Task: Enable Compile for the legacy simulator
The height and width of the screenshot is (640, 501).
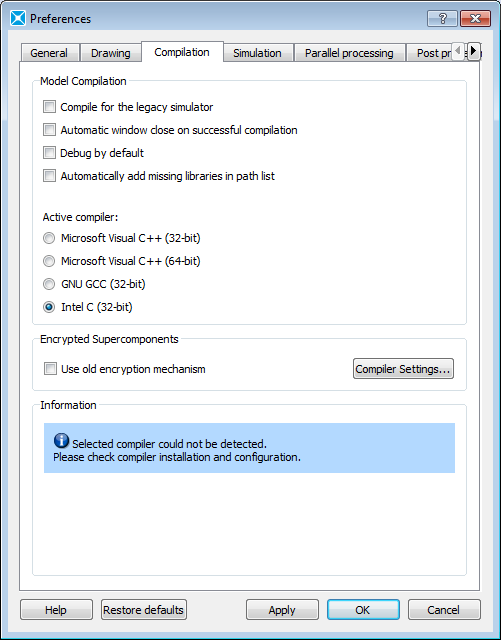Action: pyautogui.click(x=49, y=107)
